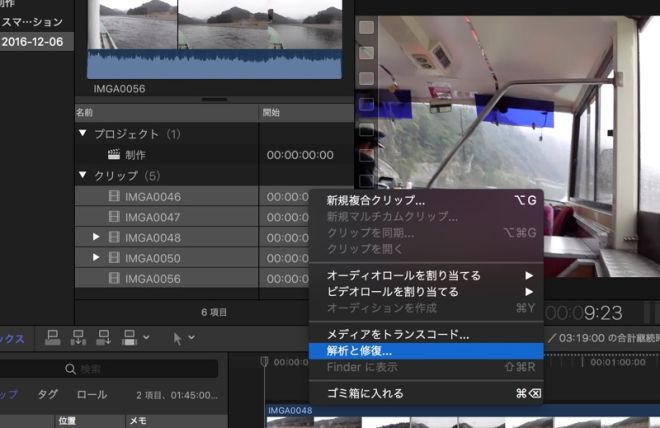
Task: Choose 解析と修復... from the context menu
Action: point(358,351)
